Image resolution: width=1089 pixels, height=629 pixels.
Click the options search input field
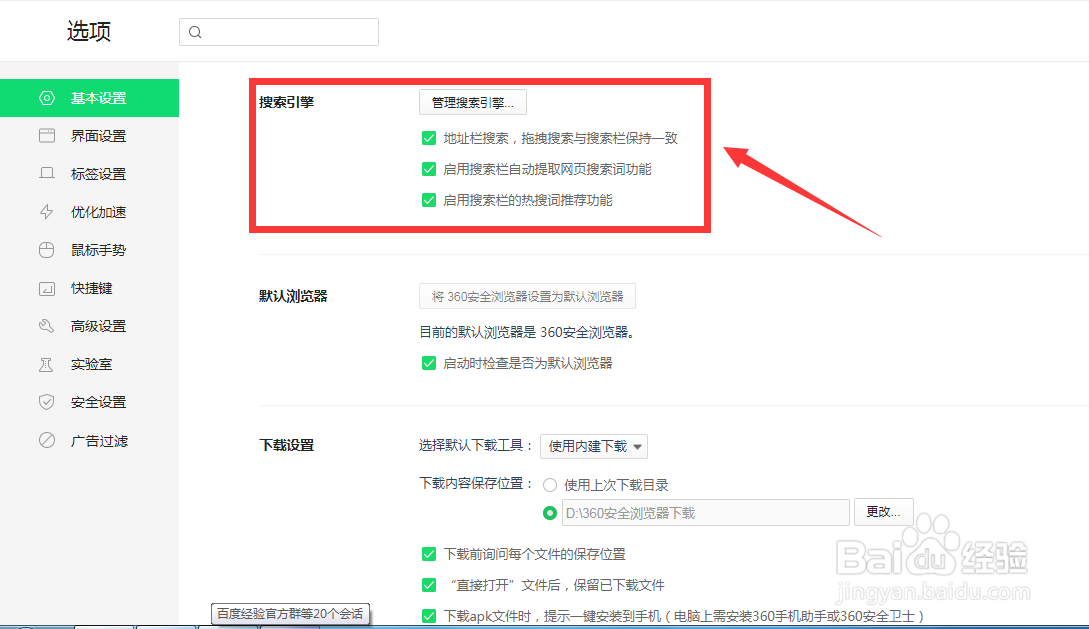coord(279,32)
